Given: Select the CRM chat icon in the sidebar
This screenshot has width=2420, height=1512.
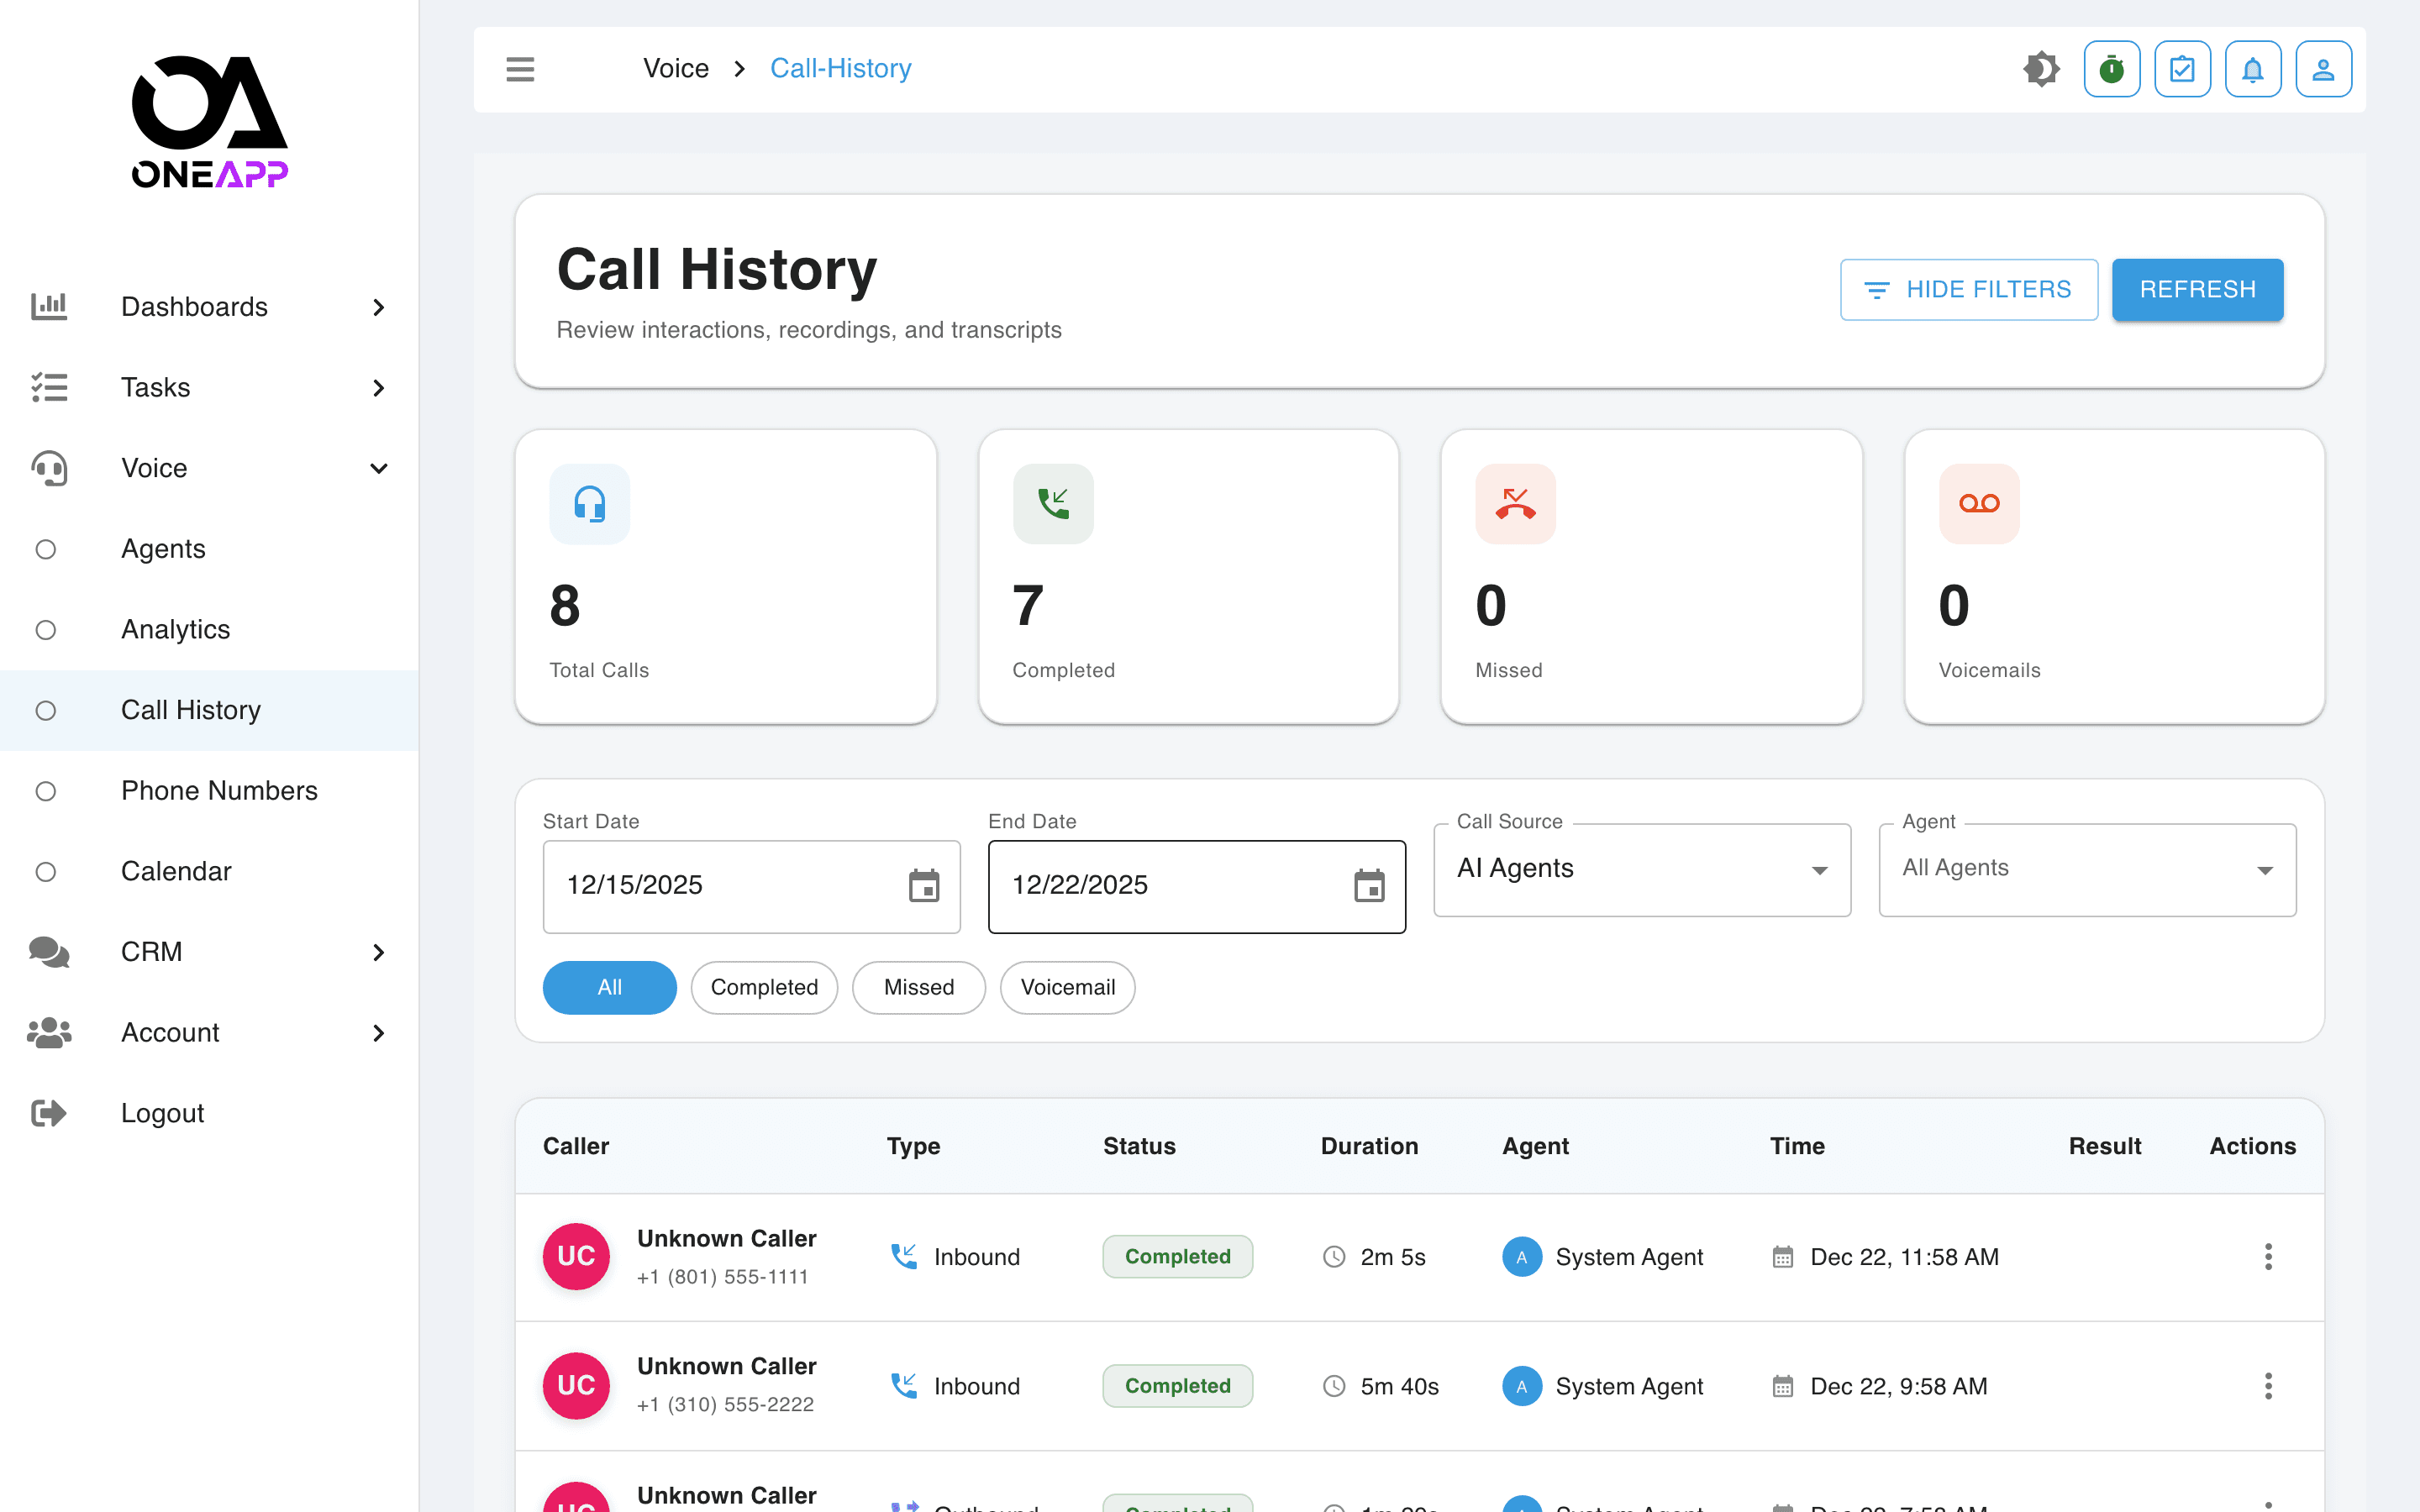Looking at the screenshot, I should tap(49, 952).
